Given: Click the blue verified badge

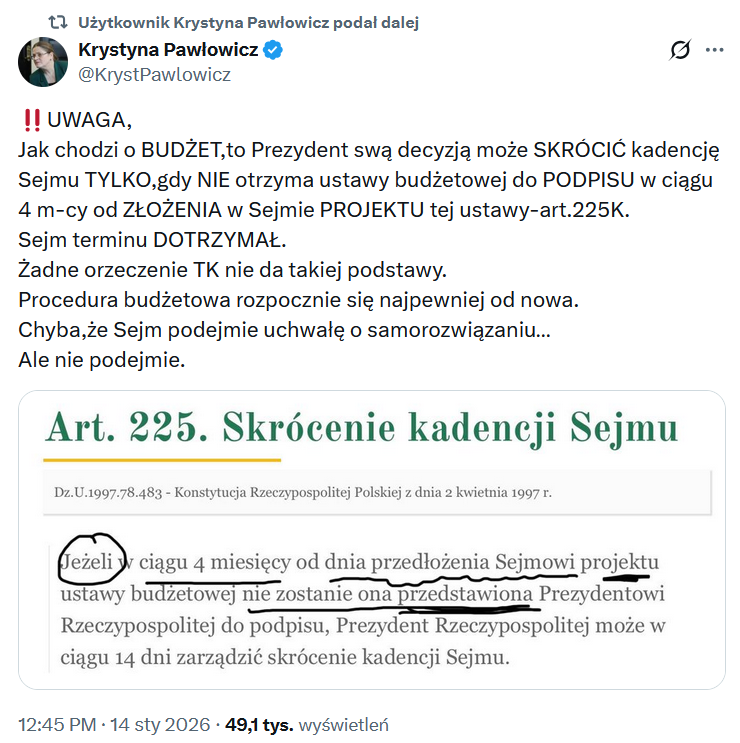Looking at the screenshot, I should (273, 50).
